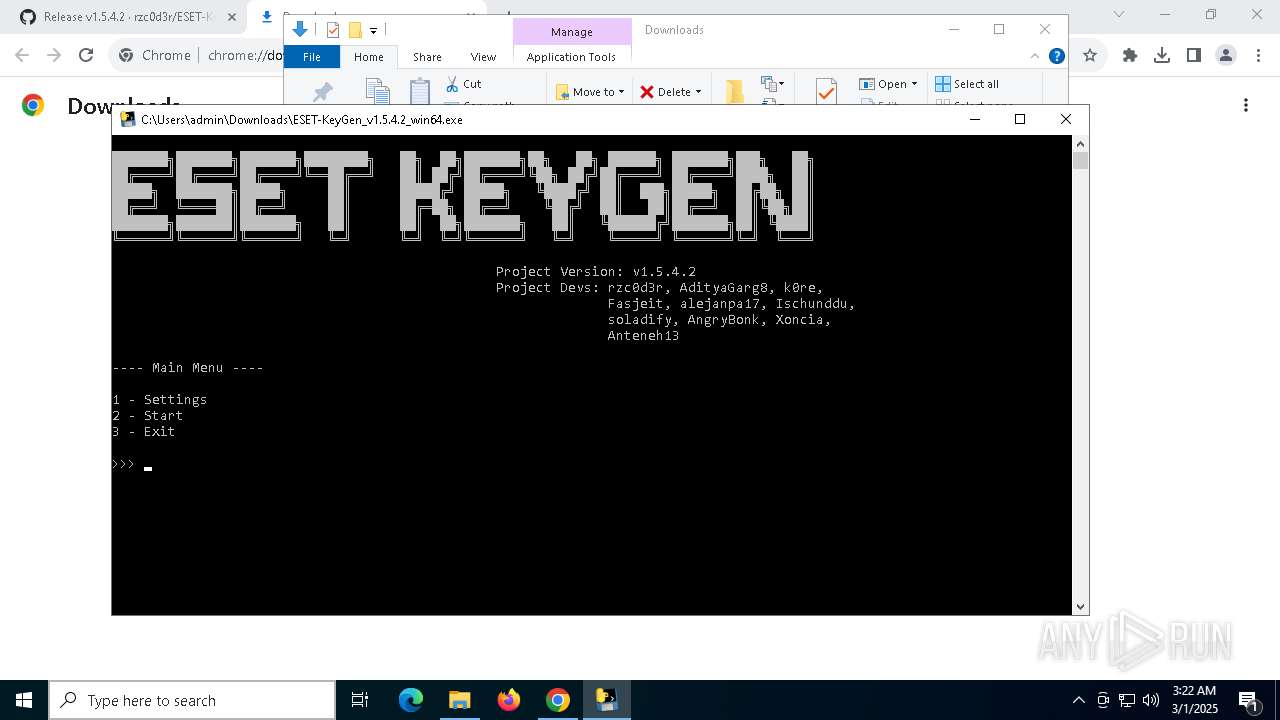This screenshot has width=1280, height=720.
Task: Select the View ribbon tab
Action: click(x=483, y=57)
